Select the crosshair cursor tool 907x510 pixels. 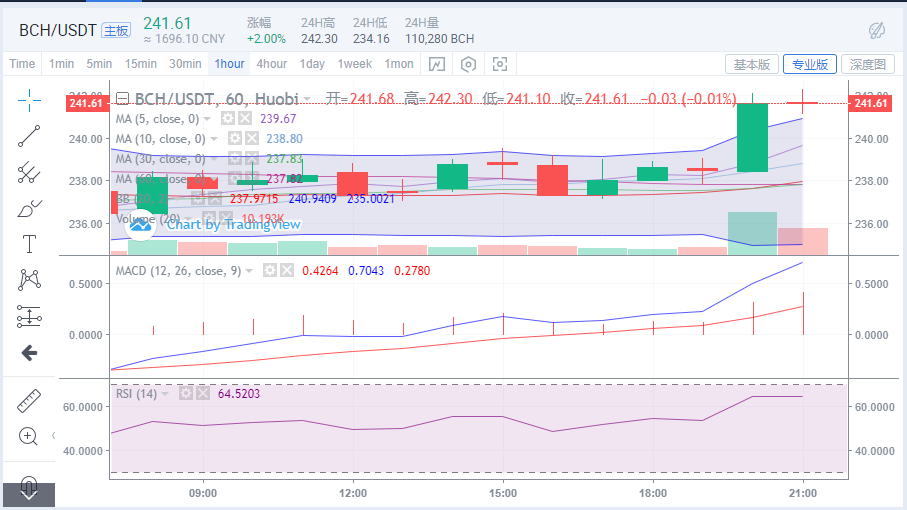(x=29, y=101)
